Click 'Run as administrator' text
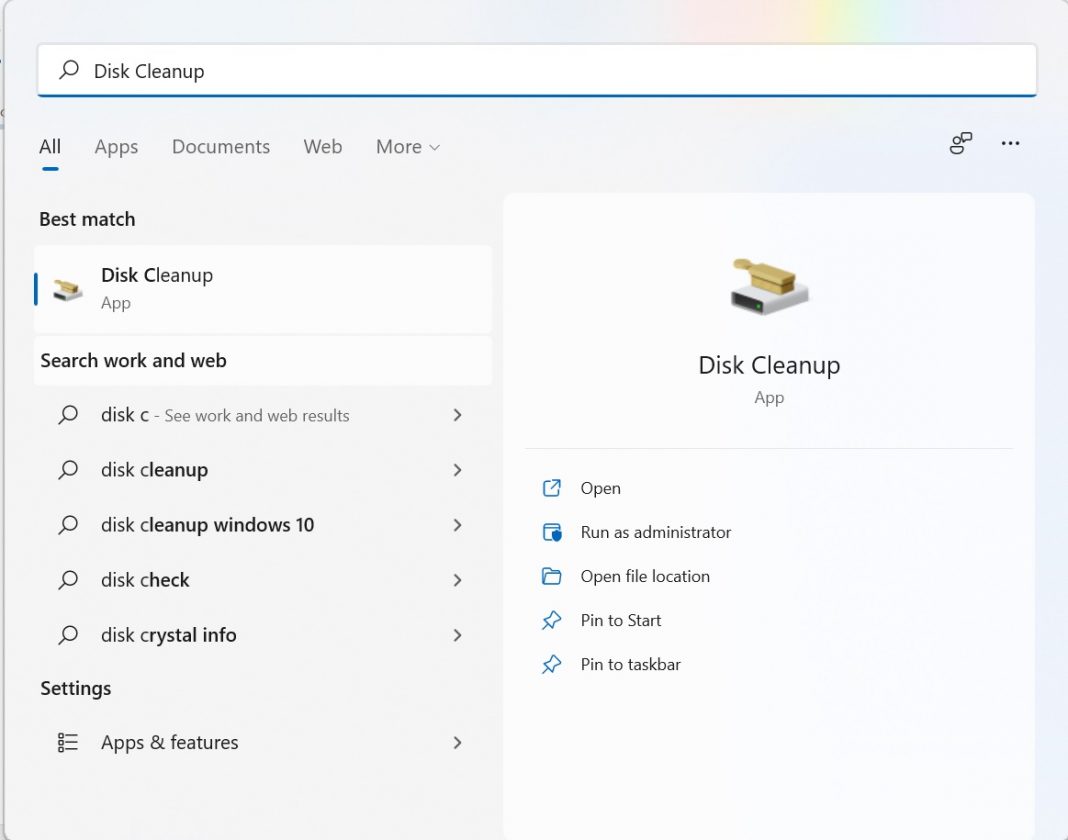Viewport: 1068px width, 840px height. pyautogui.click(x=655, y=532)
